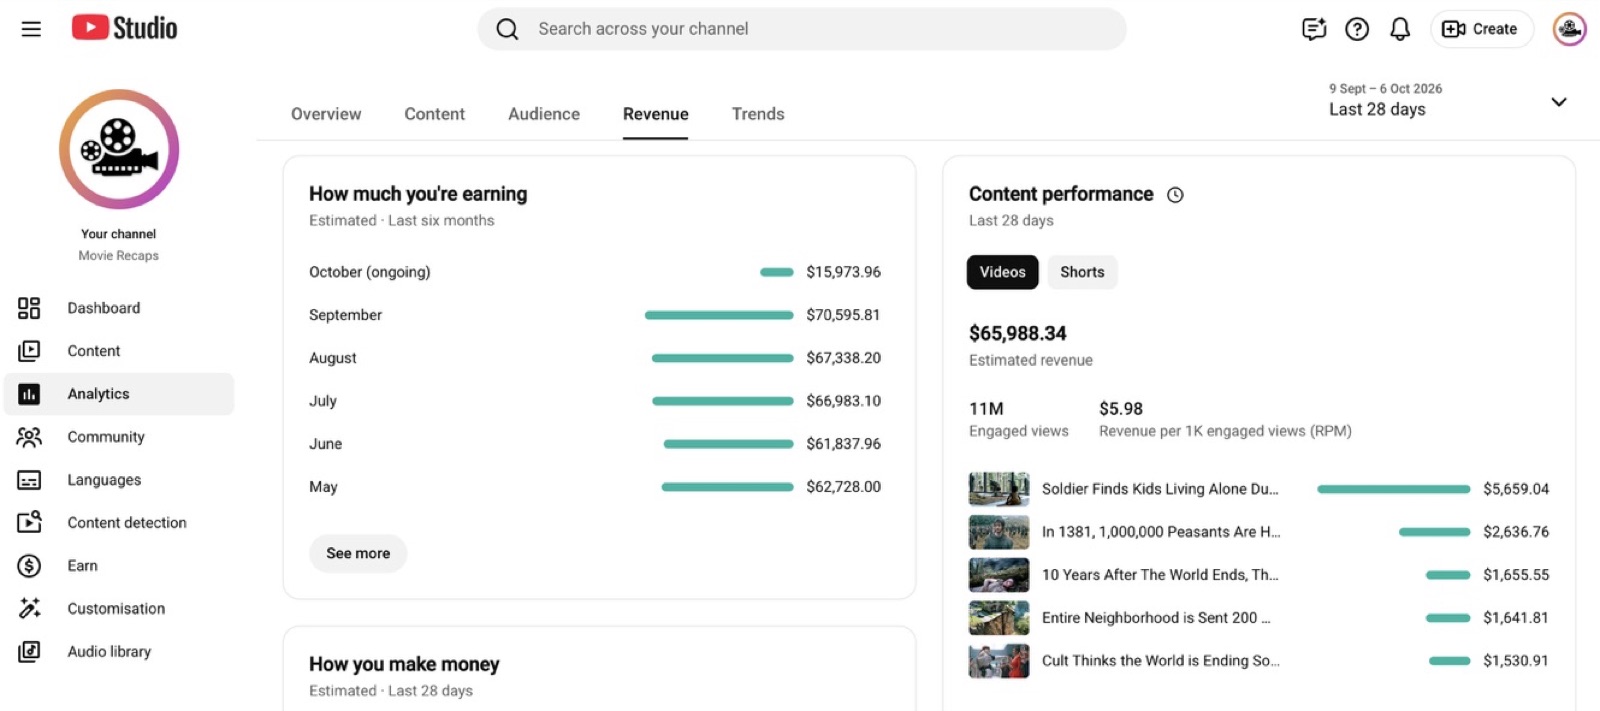Open Earn in the sidebar
Viewport: 1600px width, 711px height.
point(119,566)
